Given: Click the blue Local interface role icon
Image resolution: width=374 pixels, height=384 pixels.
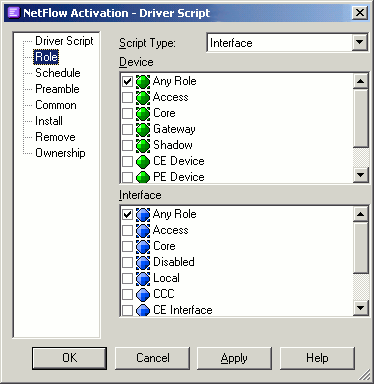Looking at the screenshot, I should (x=143, y=278).
